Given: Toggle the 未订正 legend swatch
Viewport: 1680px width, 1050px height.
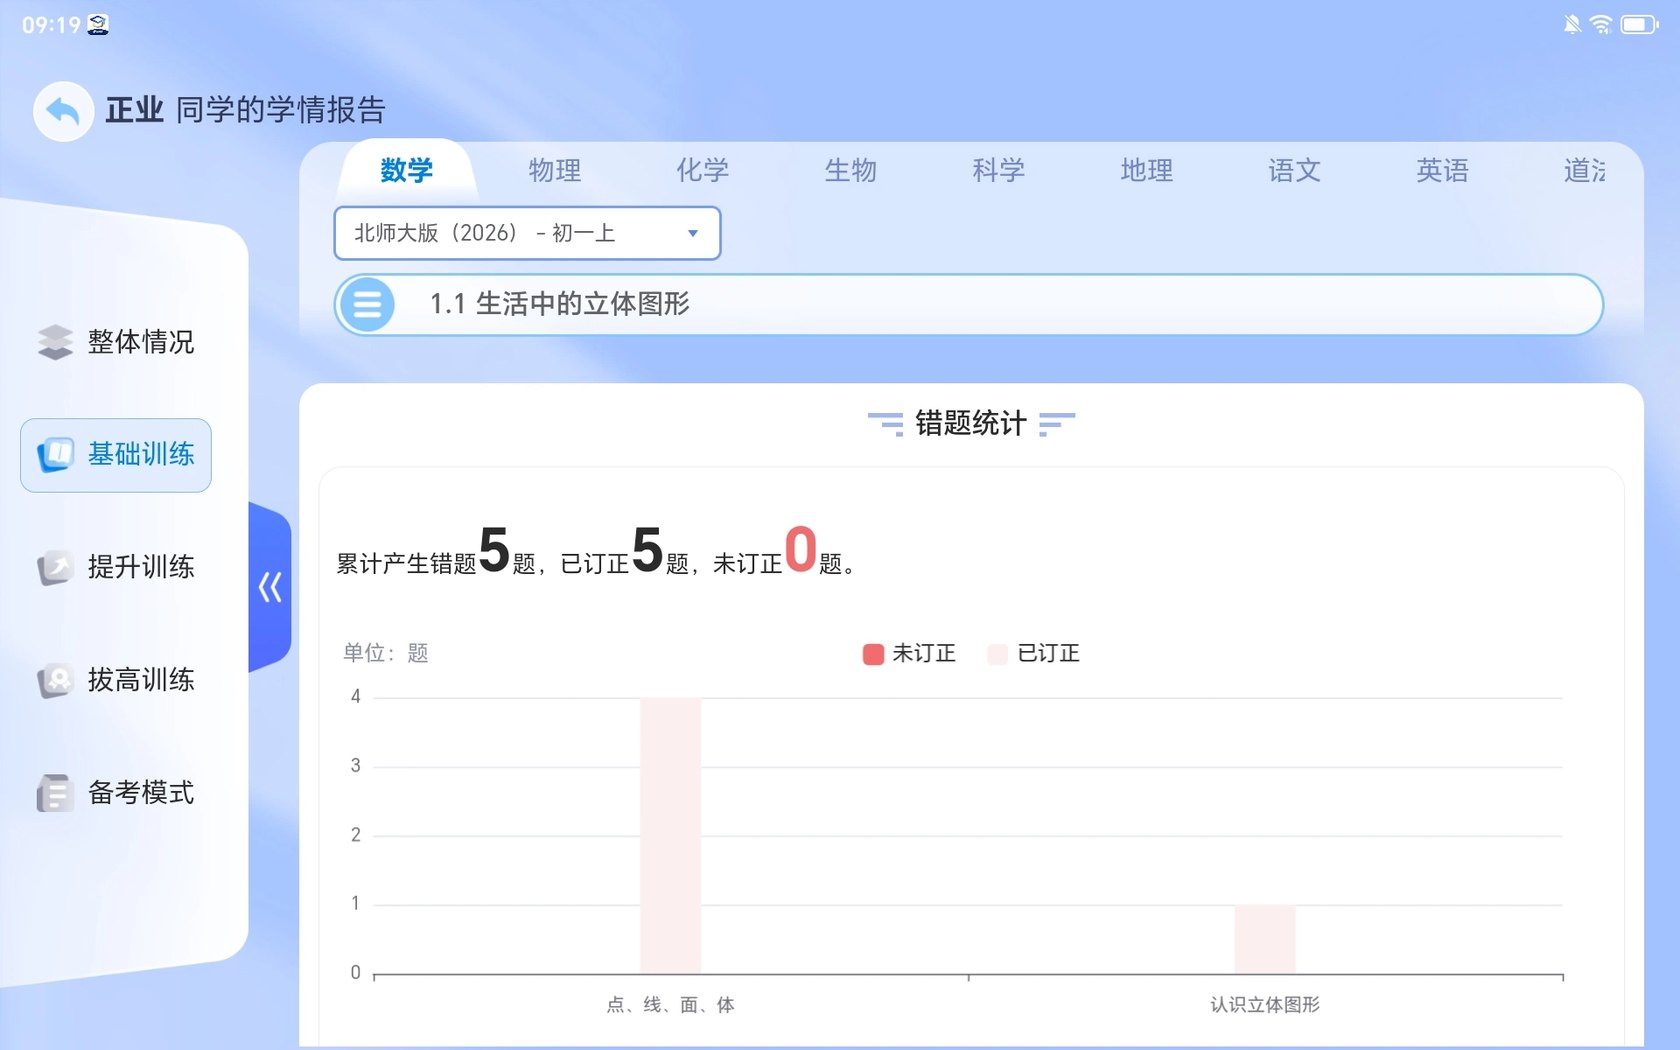Looking at the screenshot, I should click(873, 654).
